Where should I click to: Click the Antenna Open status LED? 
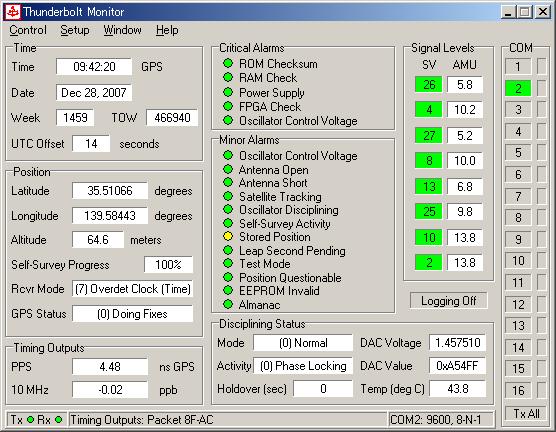(x=228, y=170)
